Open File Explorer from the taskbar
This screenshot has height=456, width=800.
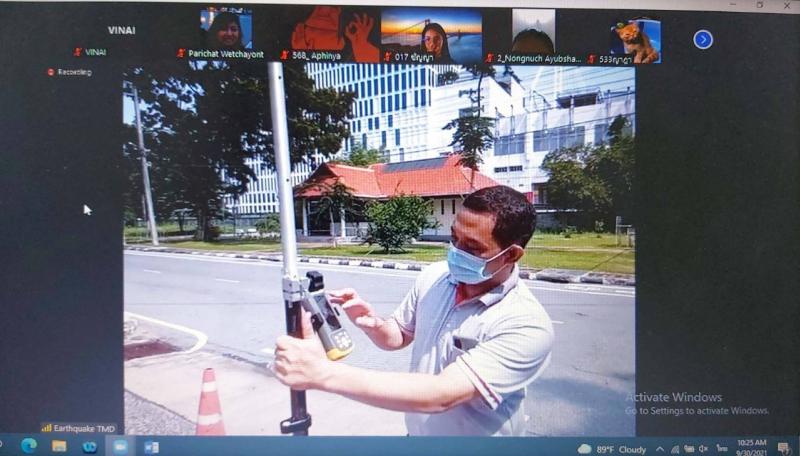coord(59,446)
